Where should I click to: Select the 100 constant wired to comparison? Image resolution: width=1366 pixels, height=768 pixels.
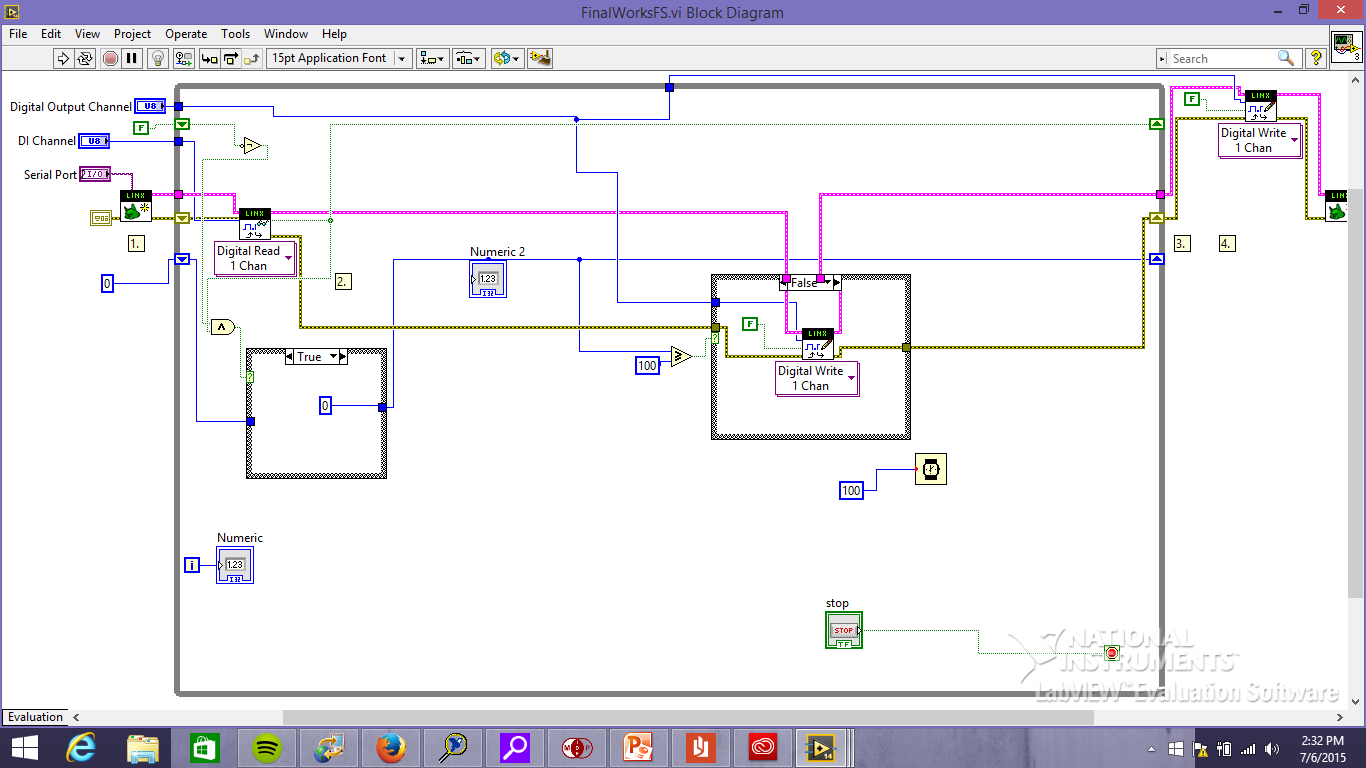coord(648,365)
